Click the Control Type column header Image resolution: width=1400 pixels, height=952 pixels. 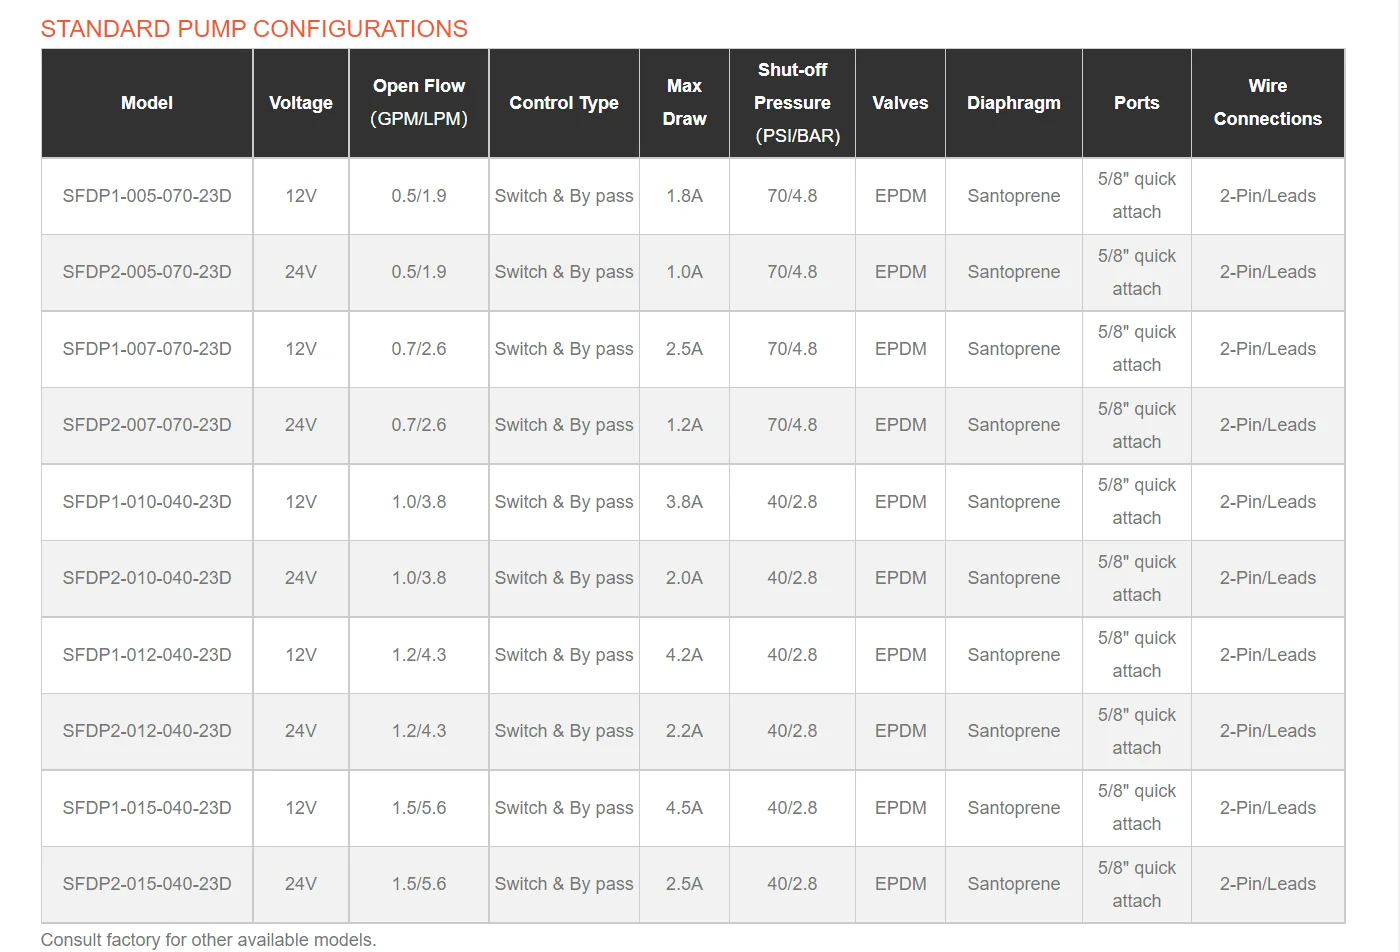click(x=564, y=103)
